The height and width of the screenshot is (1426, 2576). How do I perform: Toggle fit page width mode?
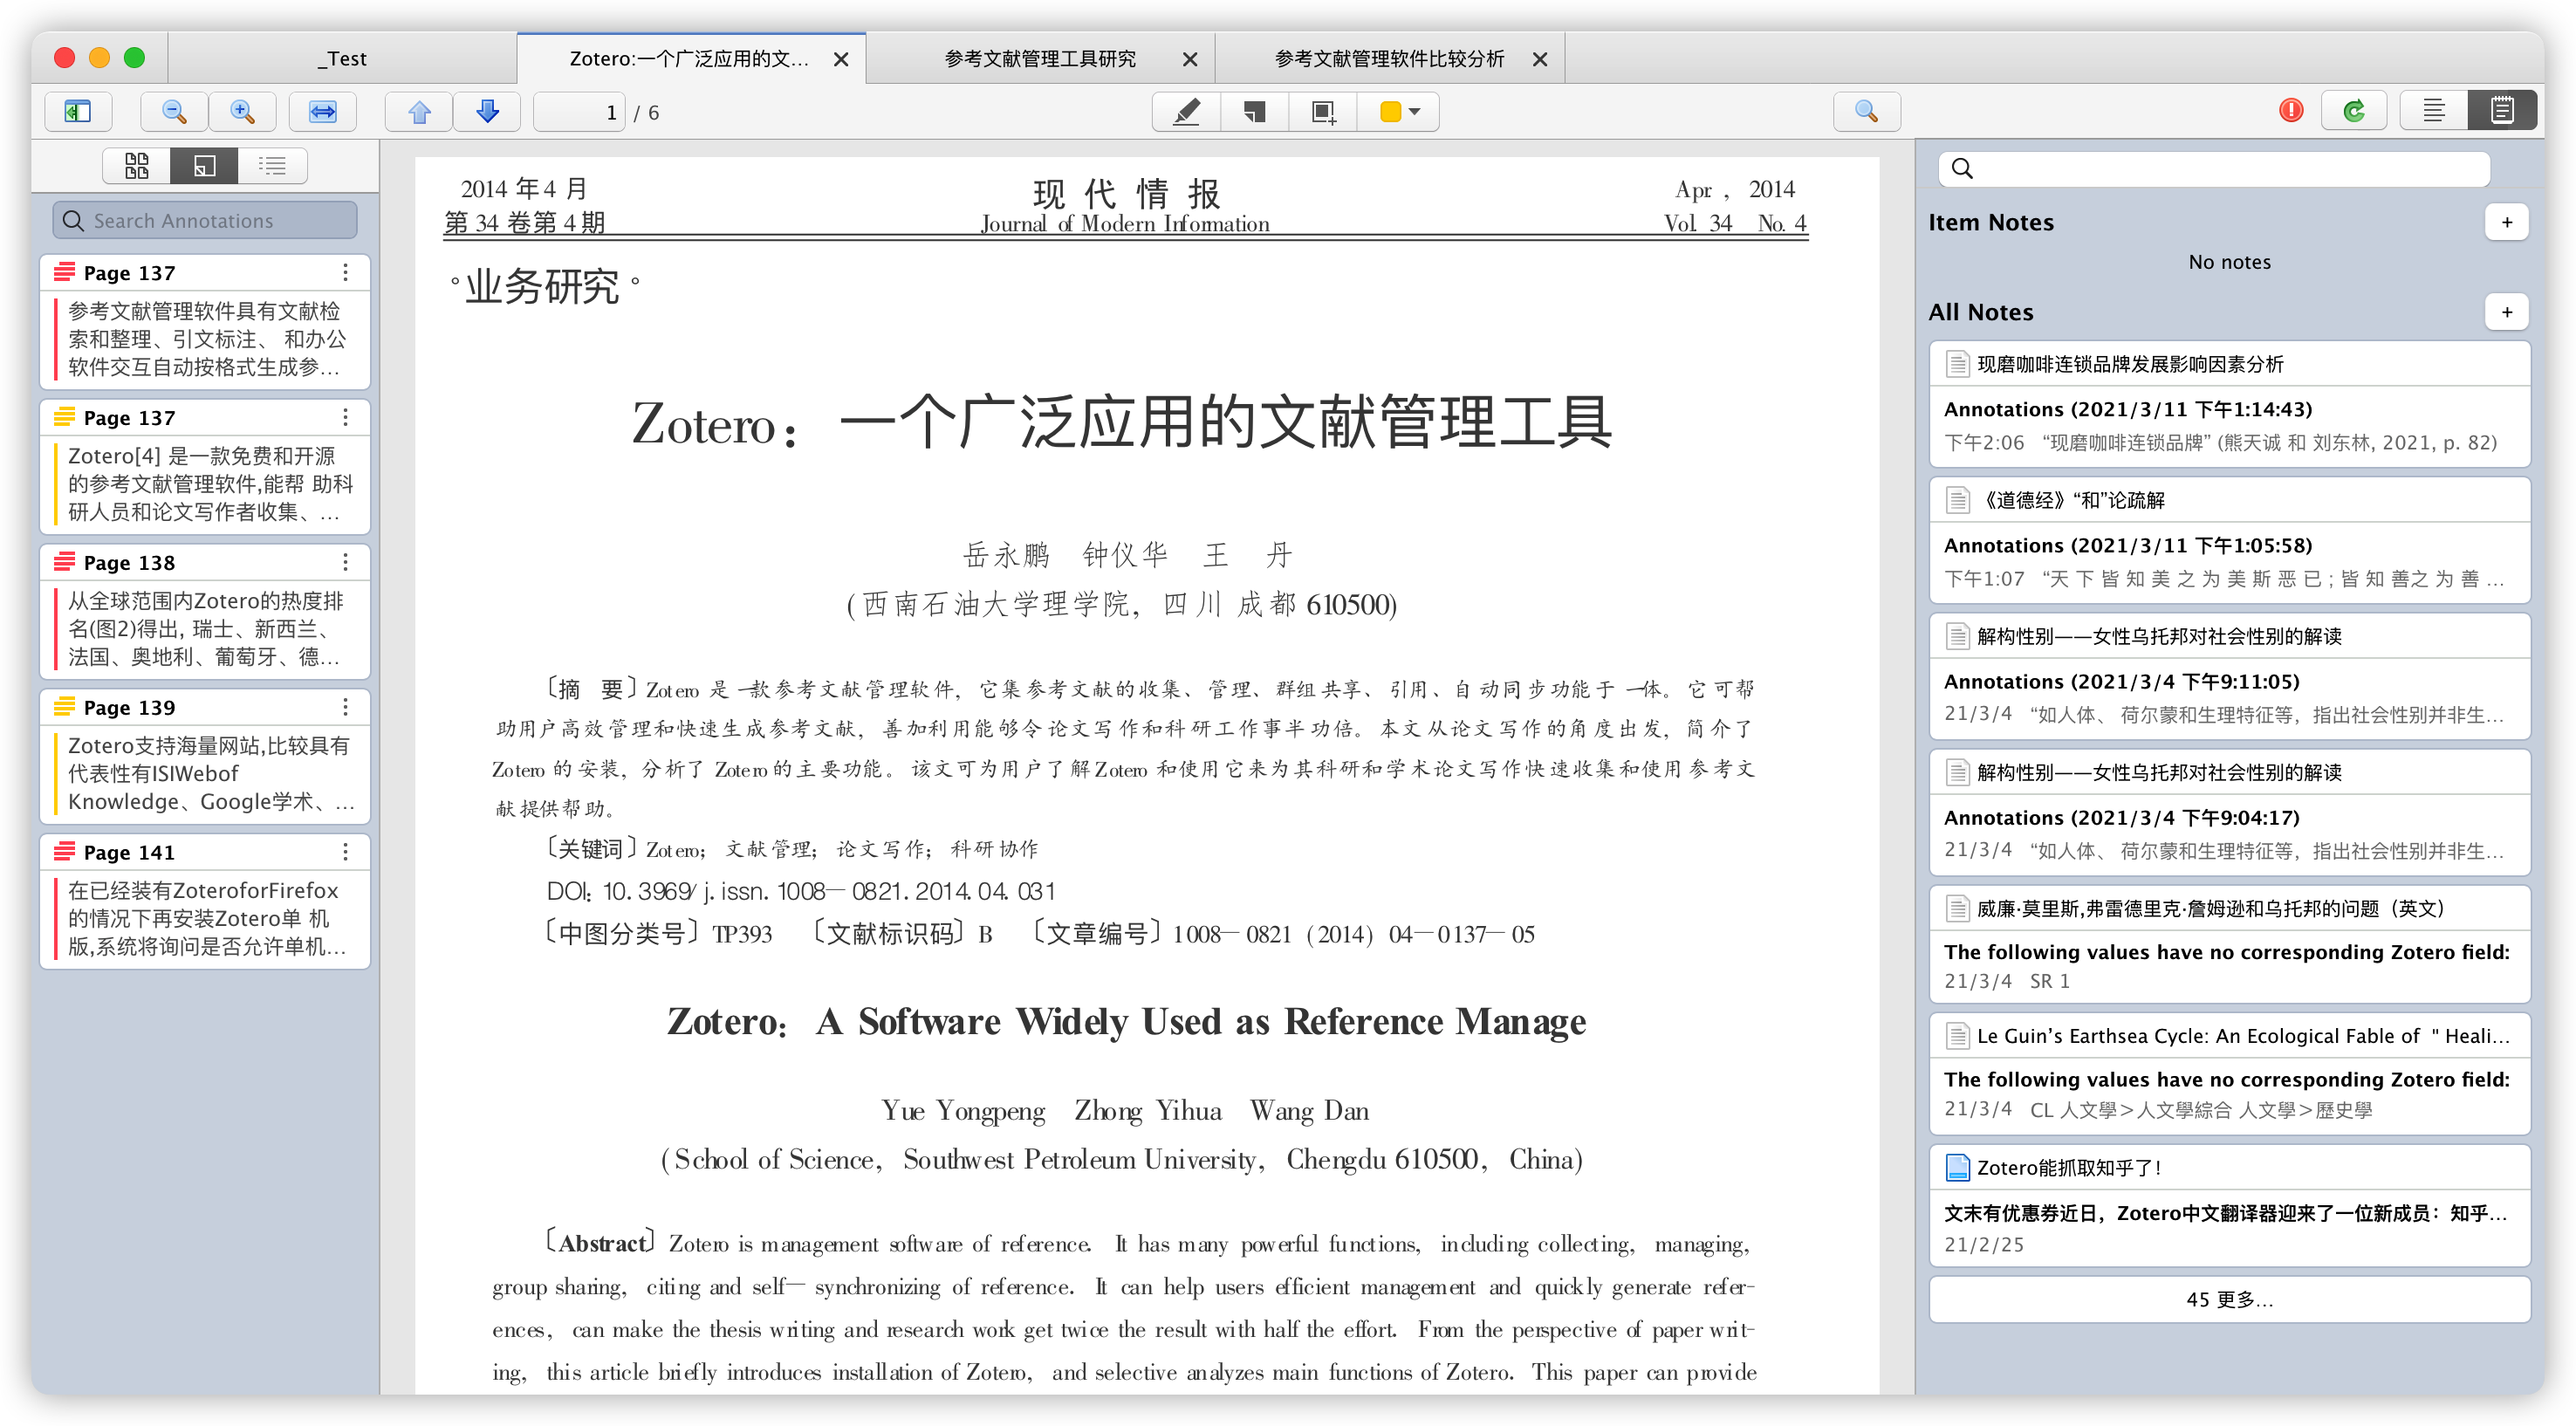(322, 111)
